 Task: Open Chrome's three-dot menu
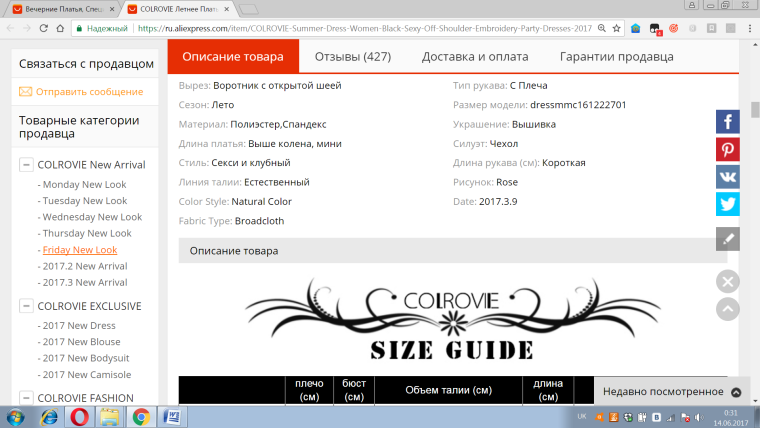coord(750,29)
